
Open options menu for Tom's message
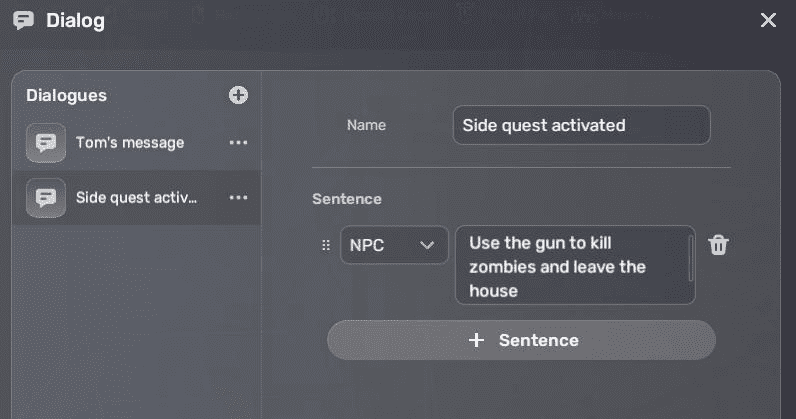click(x=238, y=143)
